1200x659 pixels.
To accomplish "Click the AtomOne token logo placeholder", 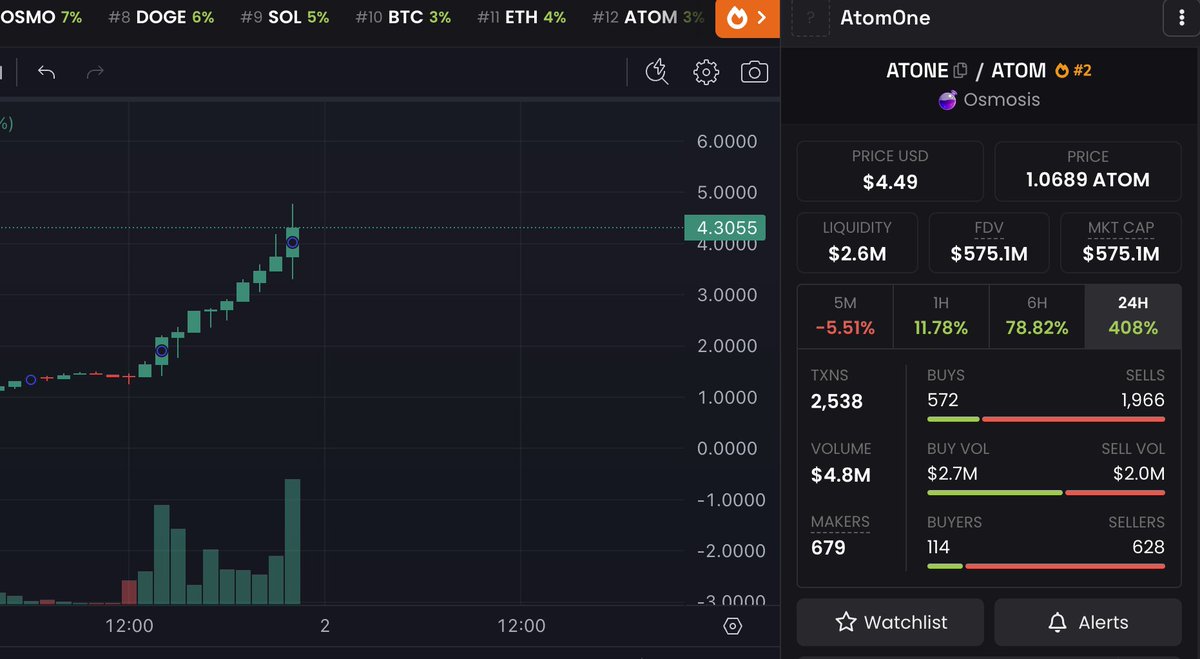I will 810,18.
